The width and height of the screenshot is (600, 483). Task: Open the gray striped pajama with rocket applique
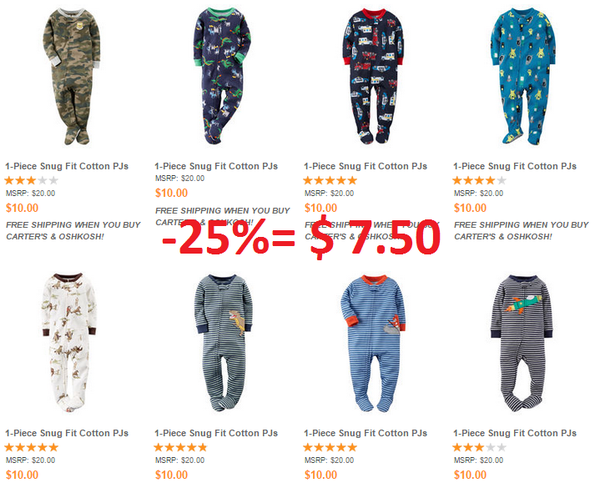coord(522,343)
